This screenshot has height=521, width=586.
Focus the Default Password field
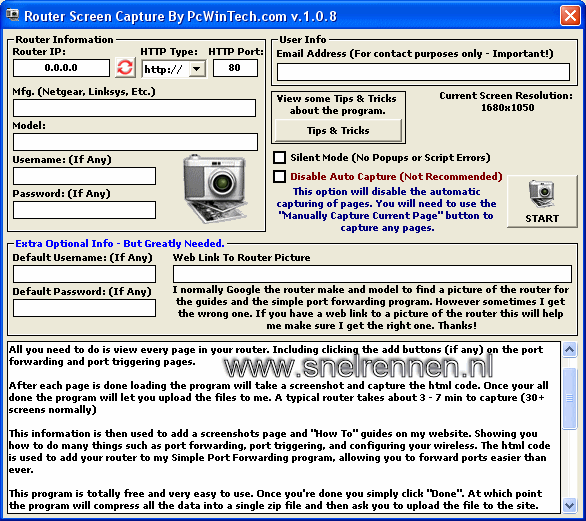pos(84,308)
